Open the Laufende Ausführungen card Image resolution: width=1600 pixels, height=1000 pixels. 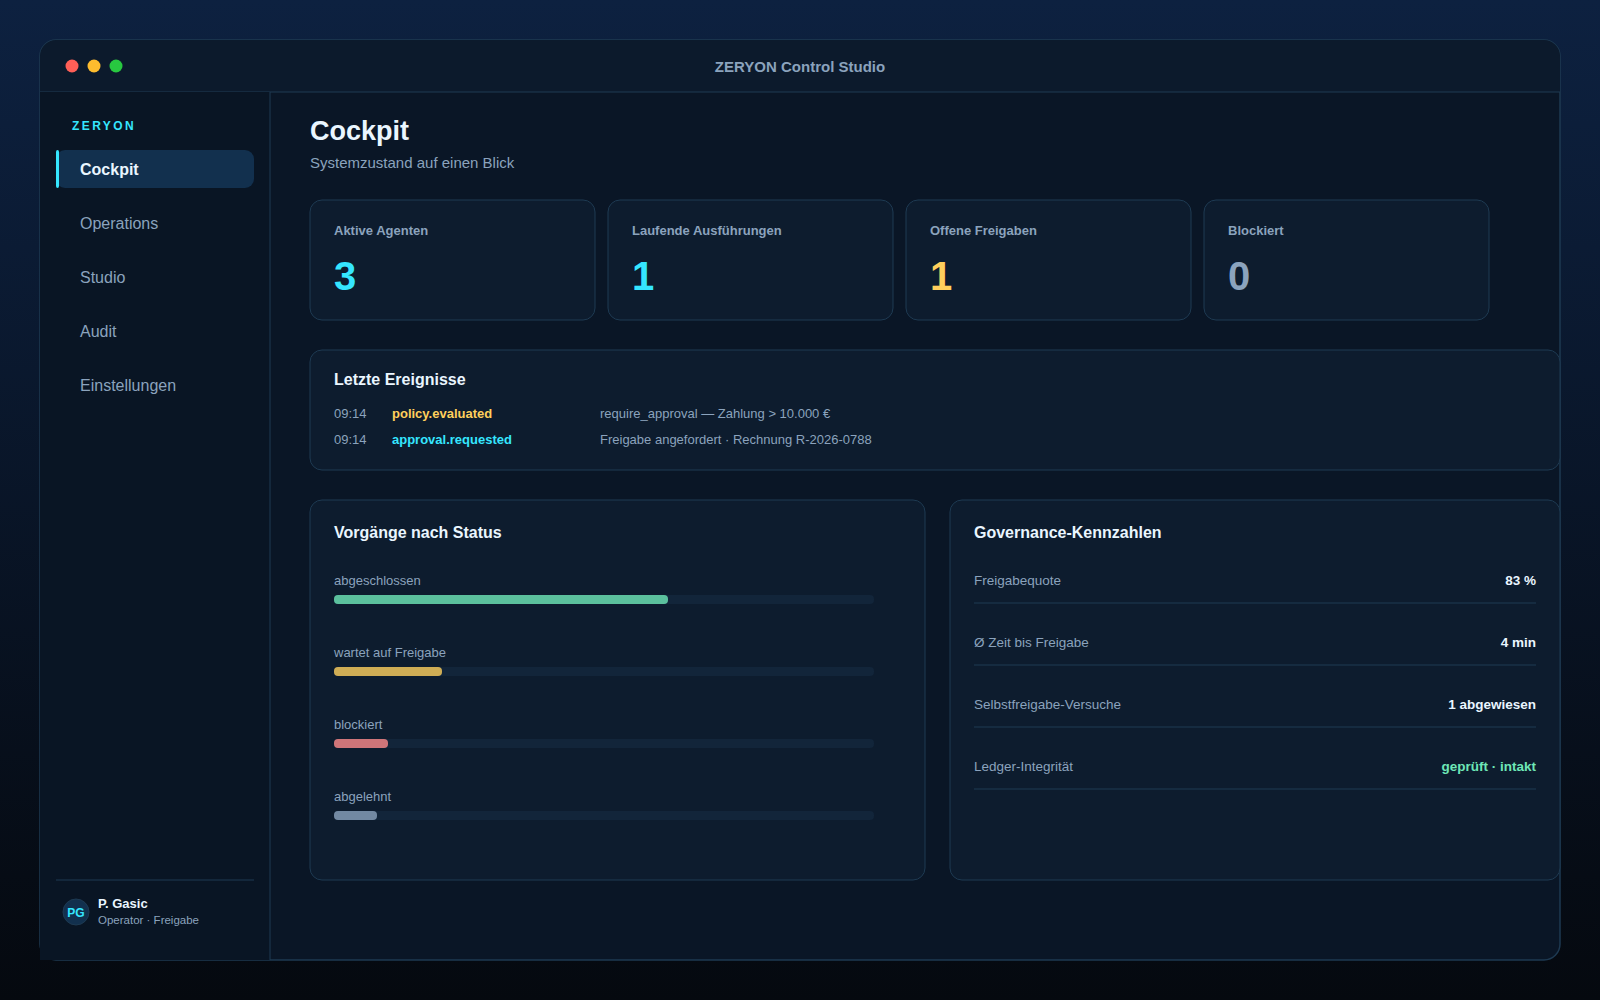click(750, 260)
